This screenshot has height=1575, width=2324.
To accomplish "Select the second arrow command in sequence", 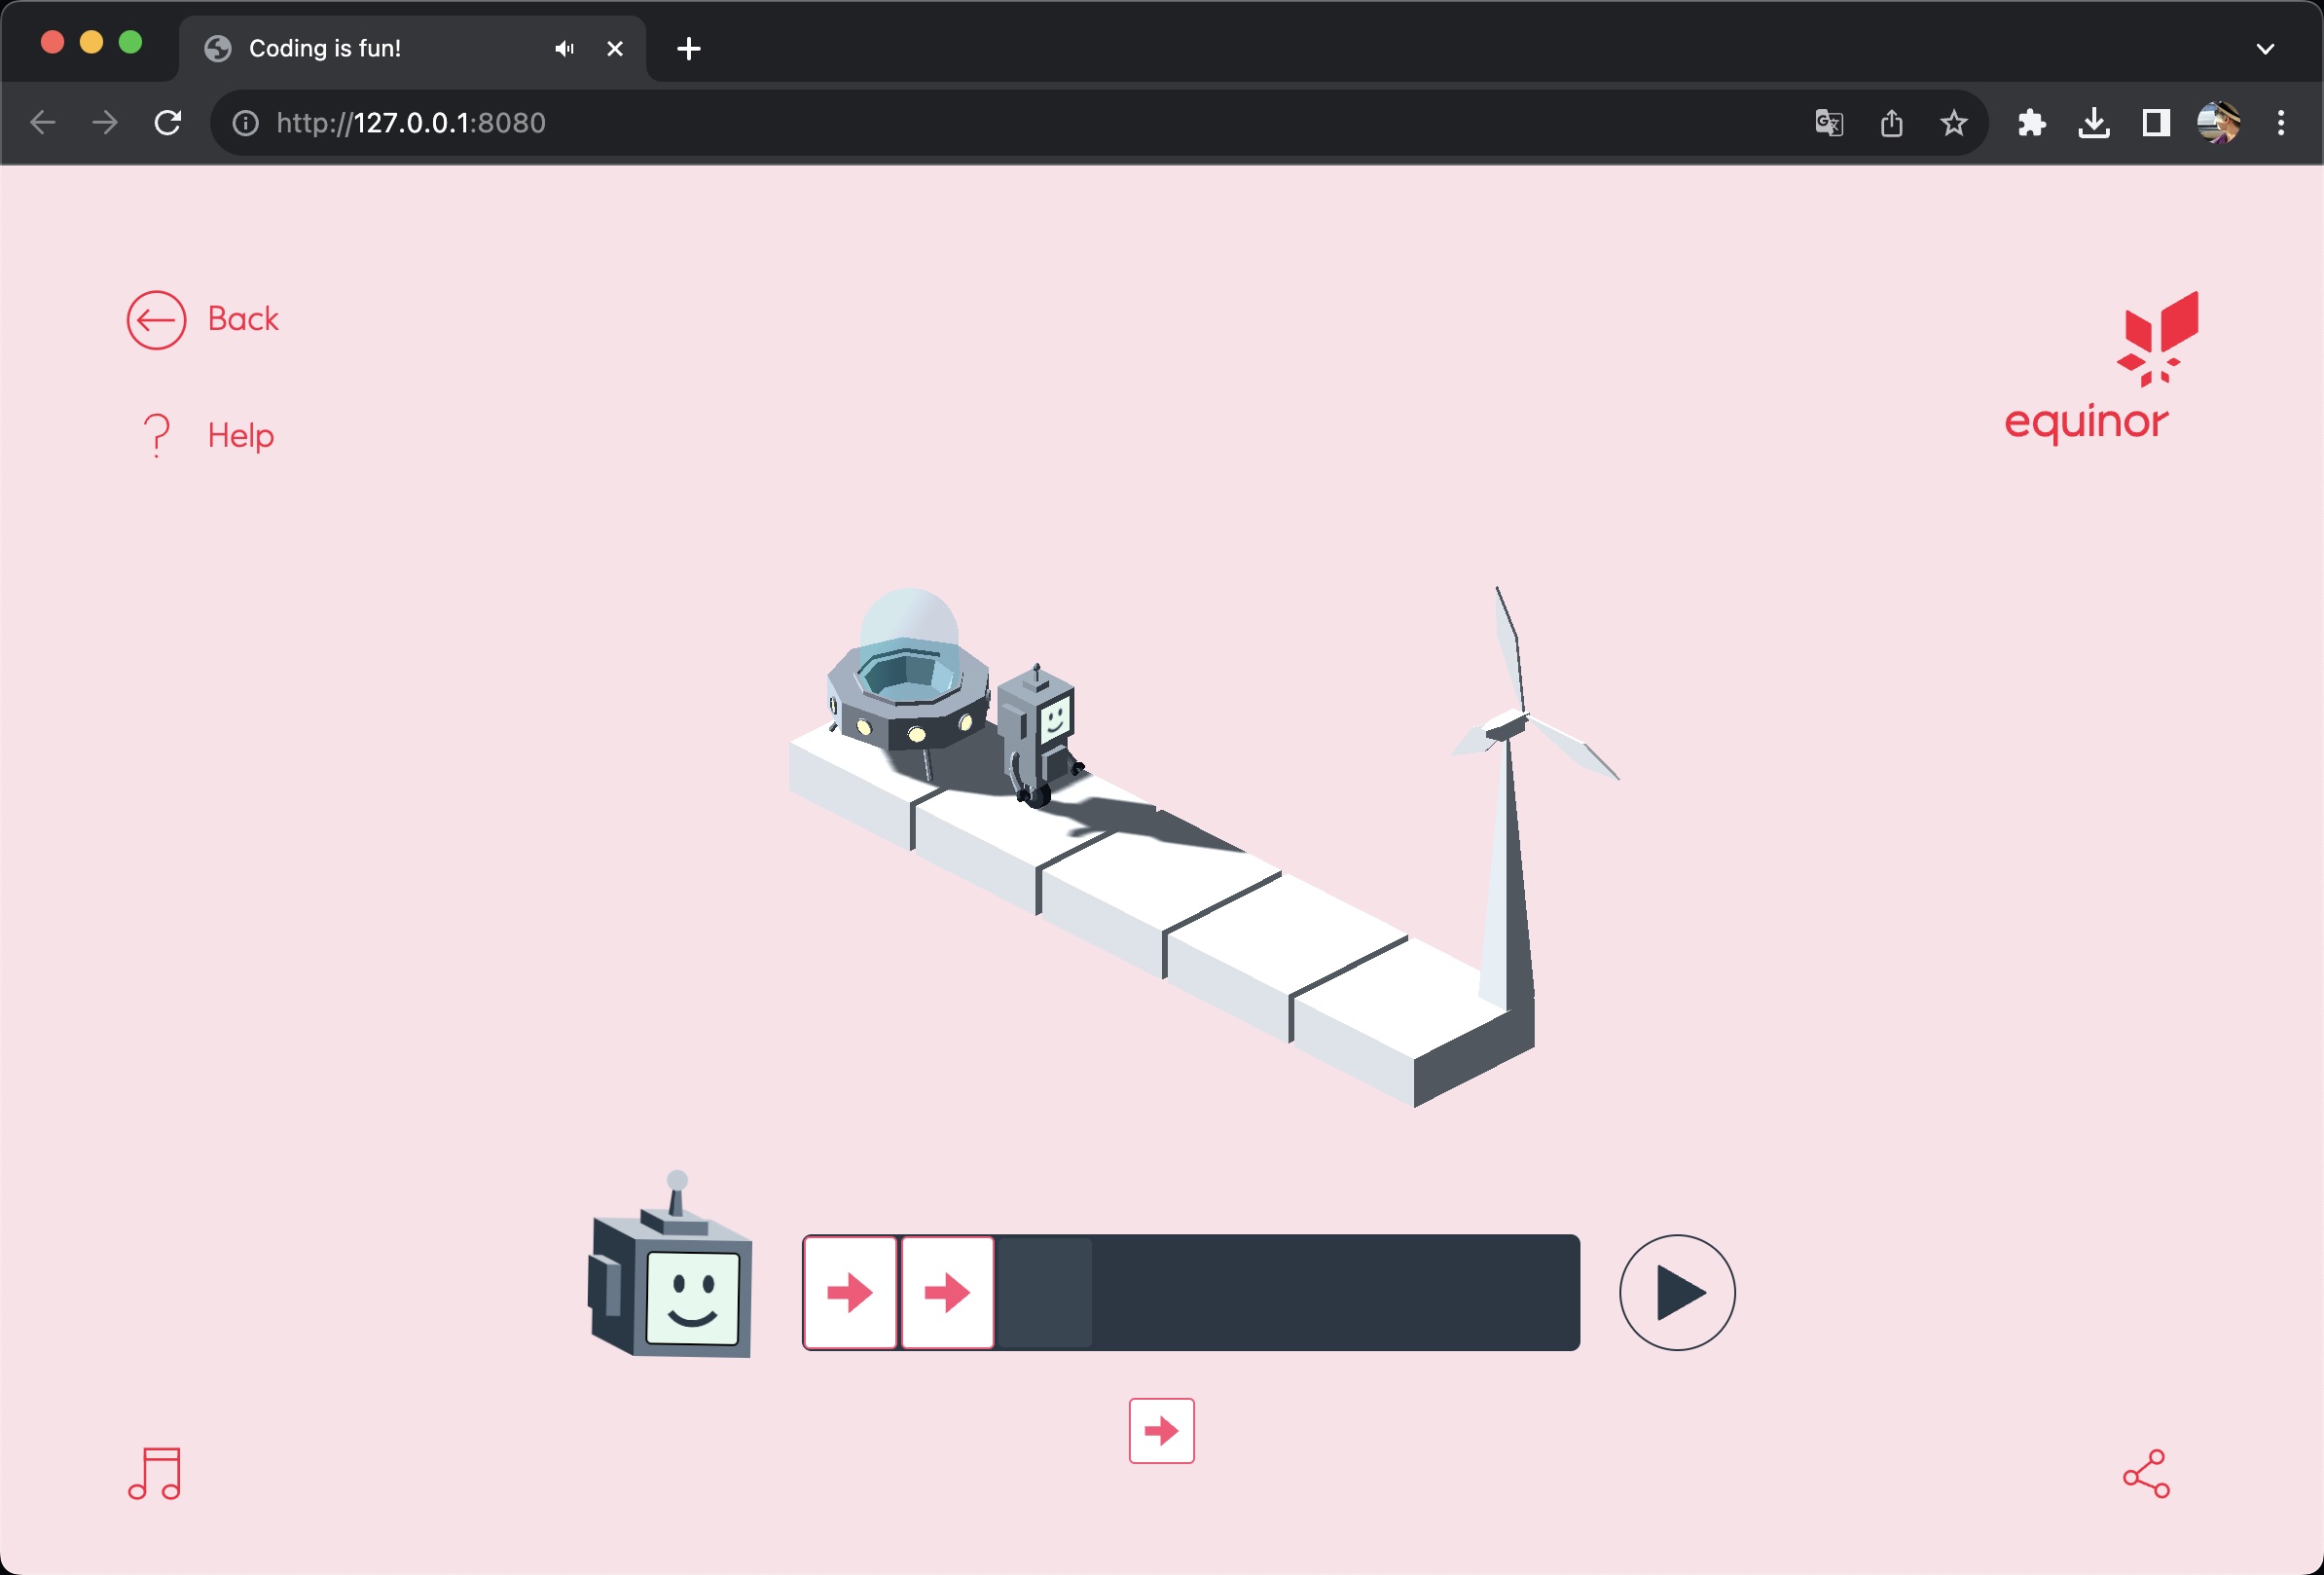I will (x=947, y=1292).
